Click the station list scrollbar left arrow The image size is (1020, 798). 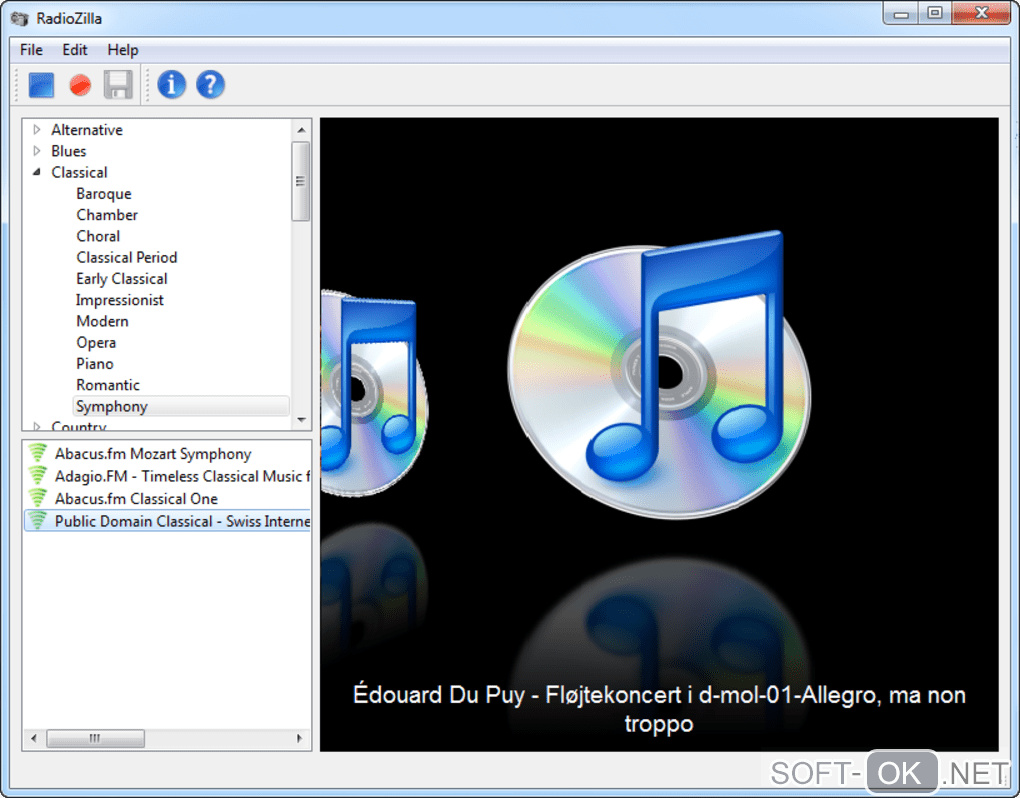point(34,738)
